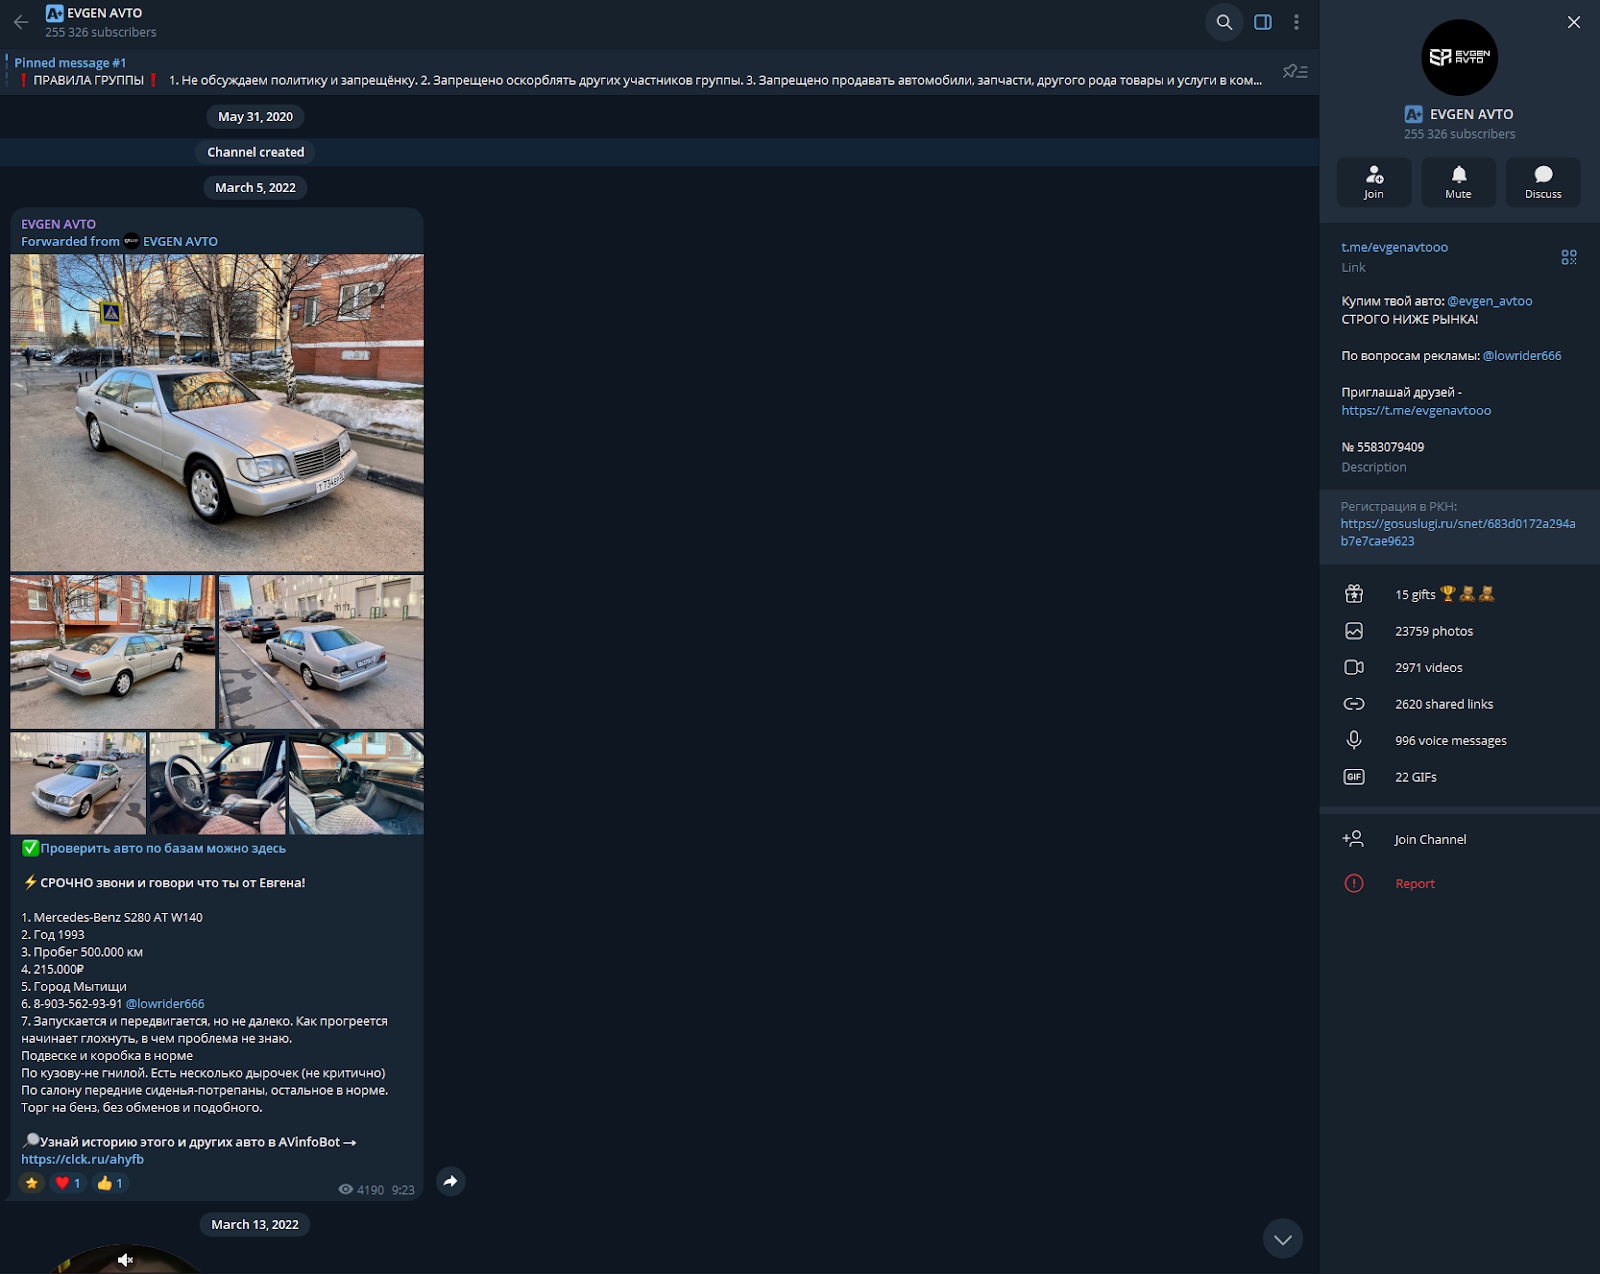Viewport: 1600px width, 1274px height.
Task: Click the back arrow in chat header
Action: pyautogui.click(x=21, y=22)
